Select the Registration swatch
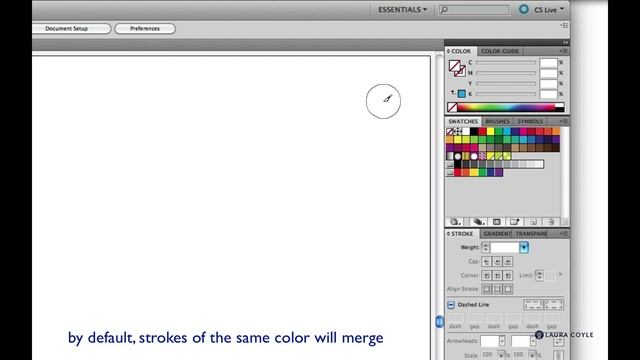Viewport: 640px width, 360px height. 458,131
